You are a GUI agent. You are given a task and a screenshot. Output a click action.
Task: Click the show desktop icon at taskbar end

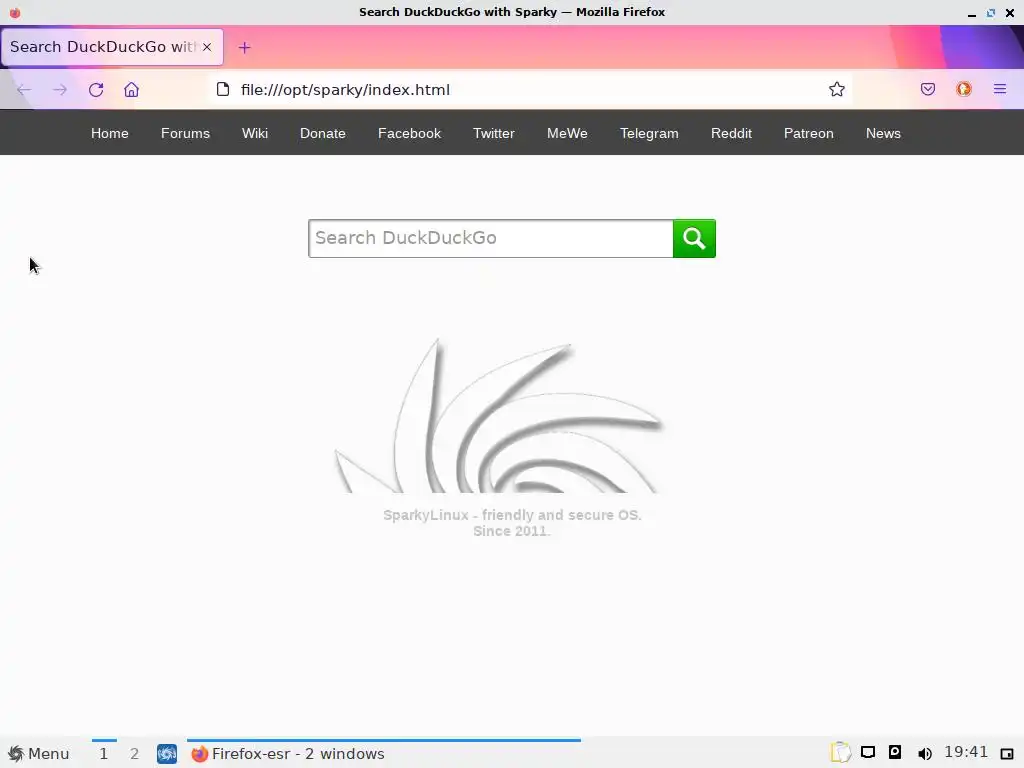point(1007,754)
